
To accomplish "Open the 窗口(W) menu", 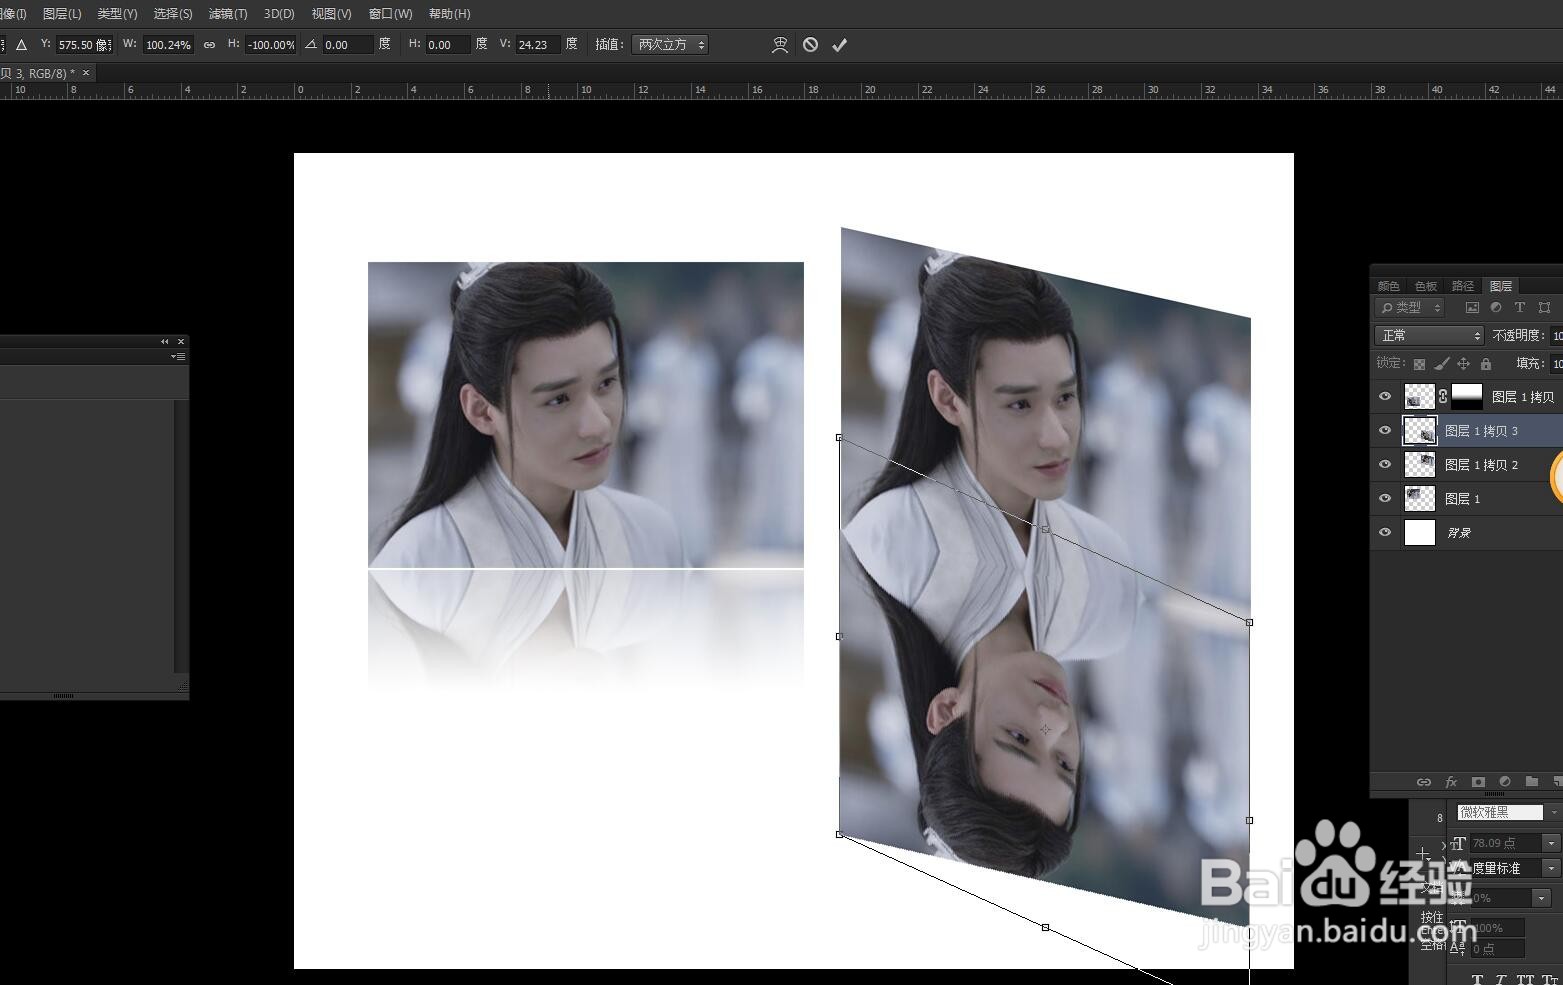I will pos(390,14).
